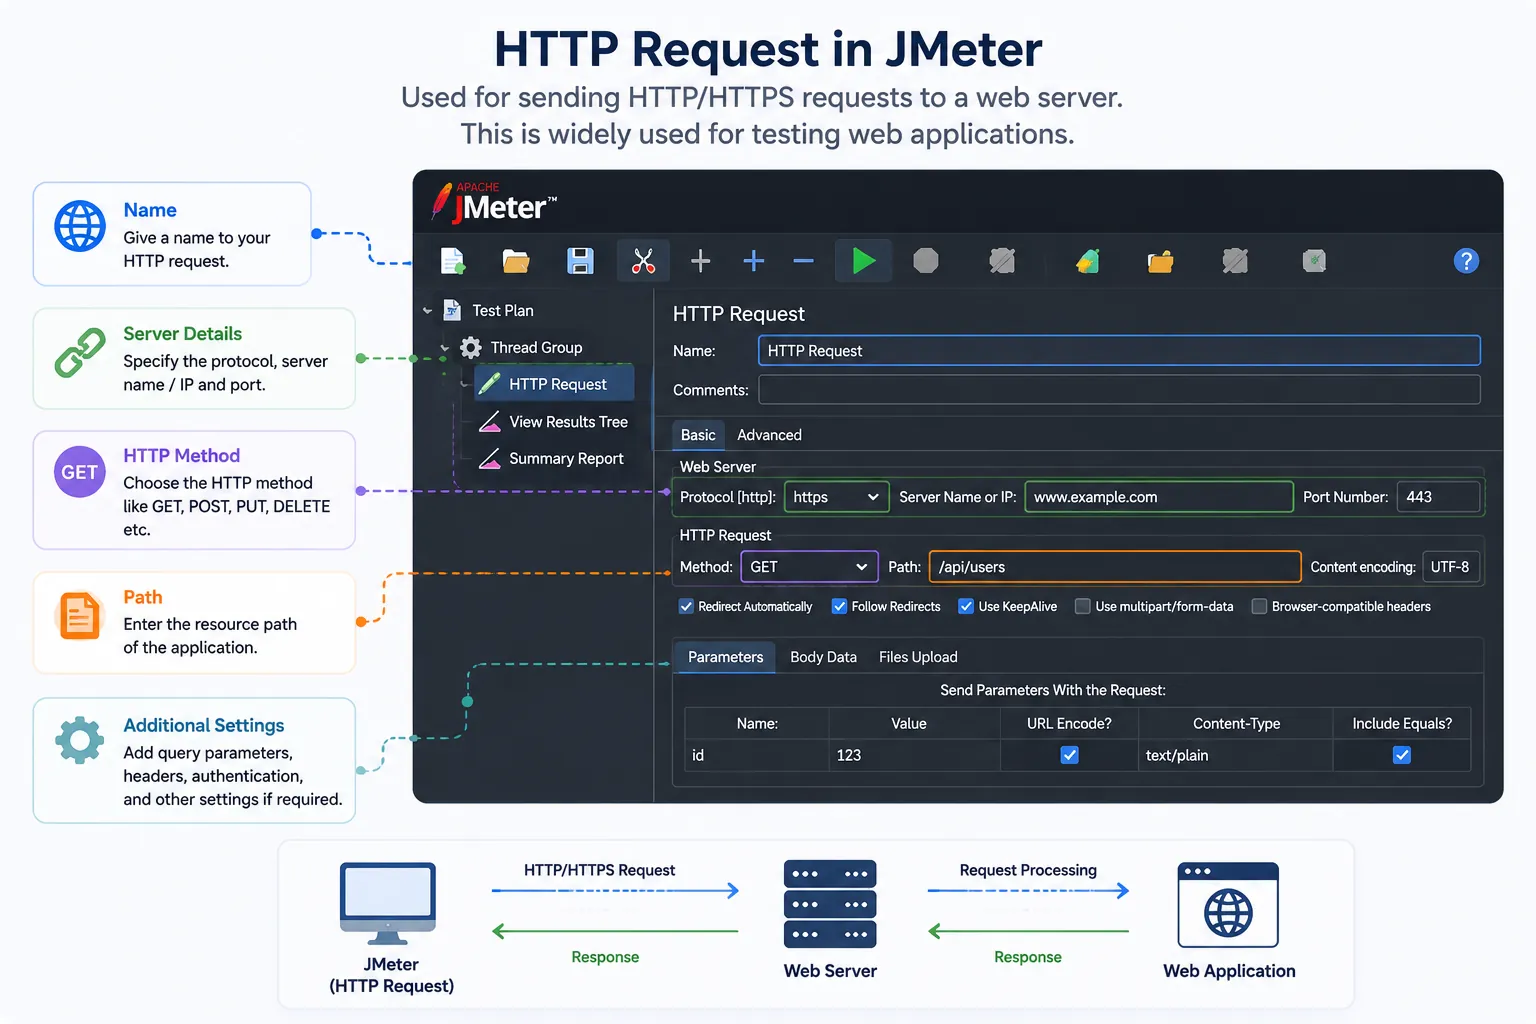Click the Test Plan document icon
The width and height of the screenshot is (1536, 1024).
(452, 310)
